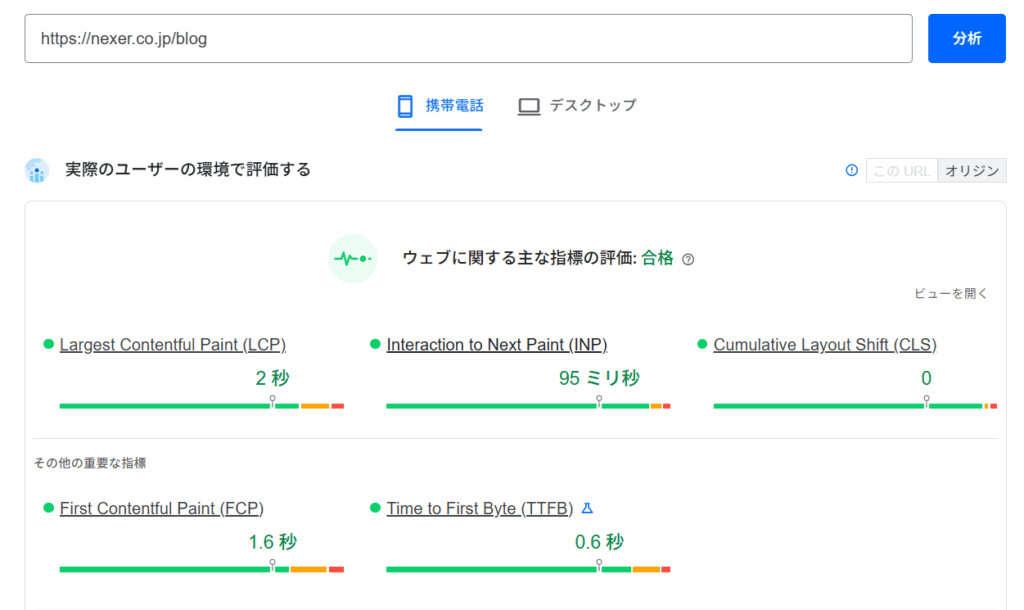Viewport: 1024px width, 610px height.
Task: Open the Cumulative Layout Shift (CLS) link
Action: [824, 344]
